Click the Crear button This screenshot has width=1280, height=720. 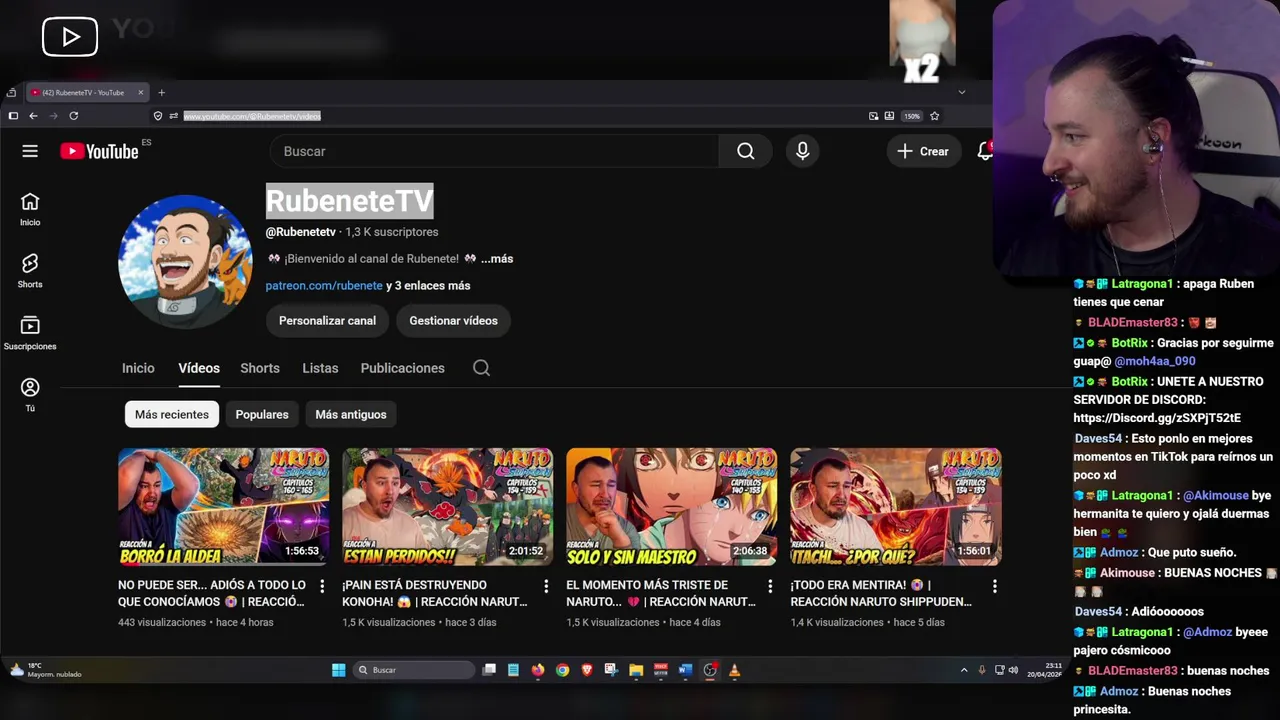click(x=923, y=151)
